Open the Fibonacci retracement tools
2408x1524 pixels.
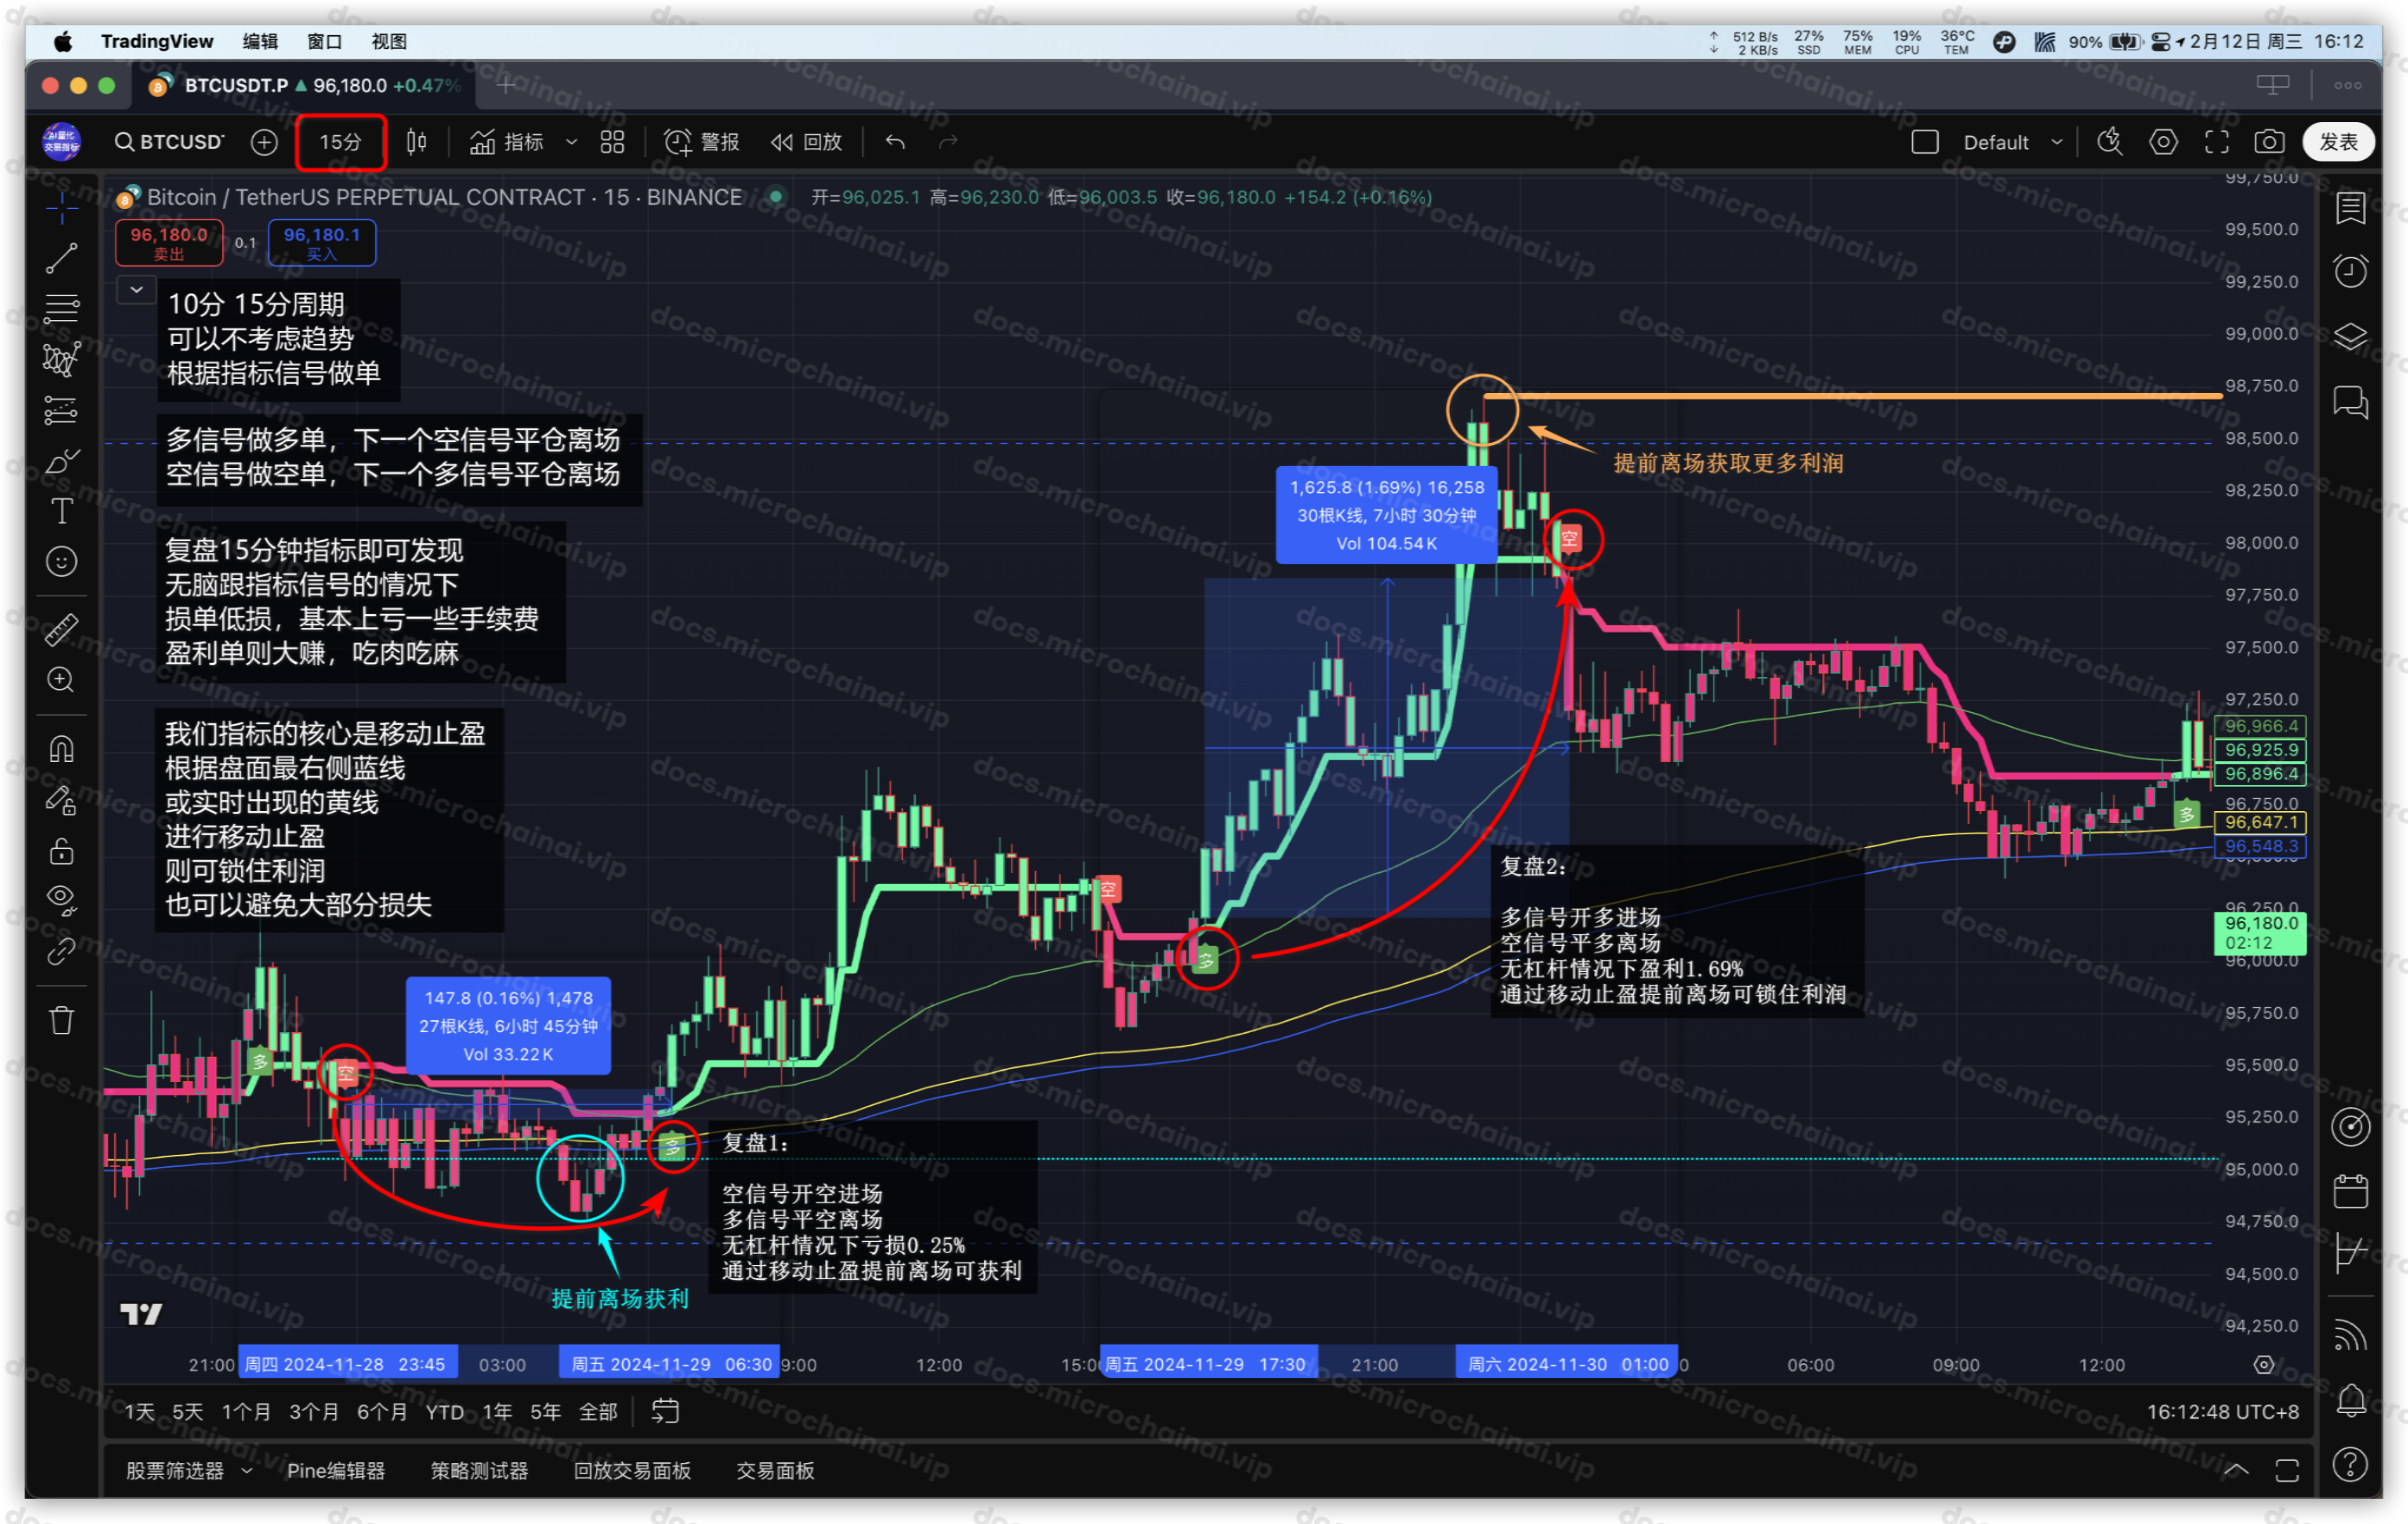(x=62, y=308)
